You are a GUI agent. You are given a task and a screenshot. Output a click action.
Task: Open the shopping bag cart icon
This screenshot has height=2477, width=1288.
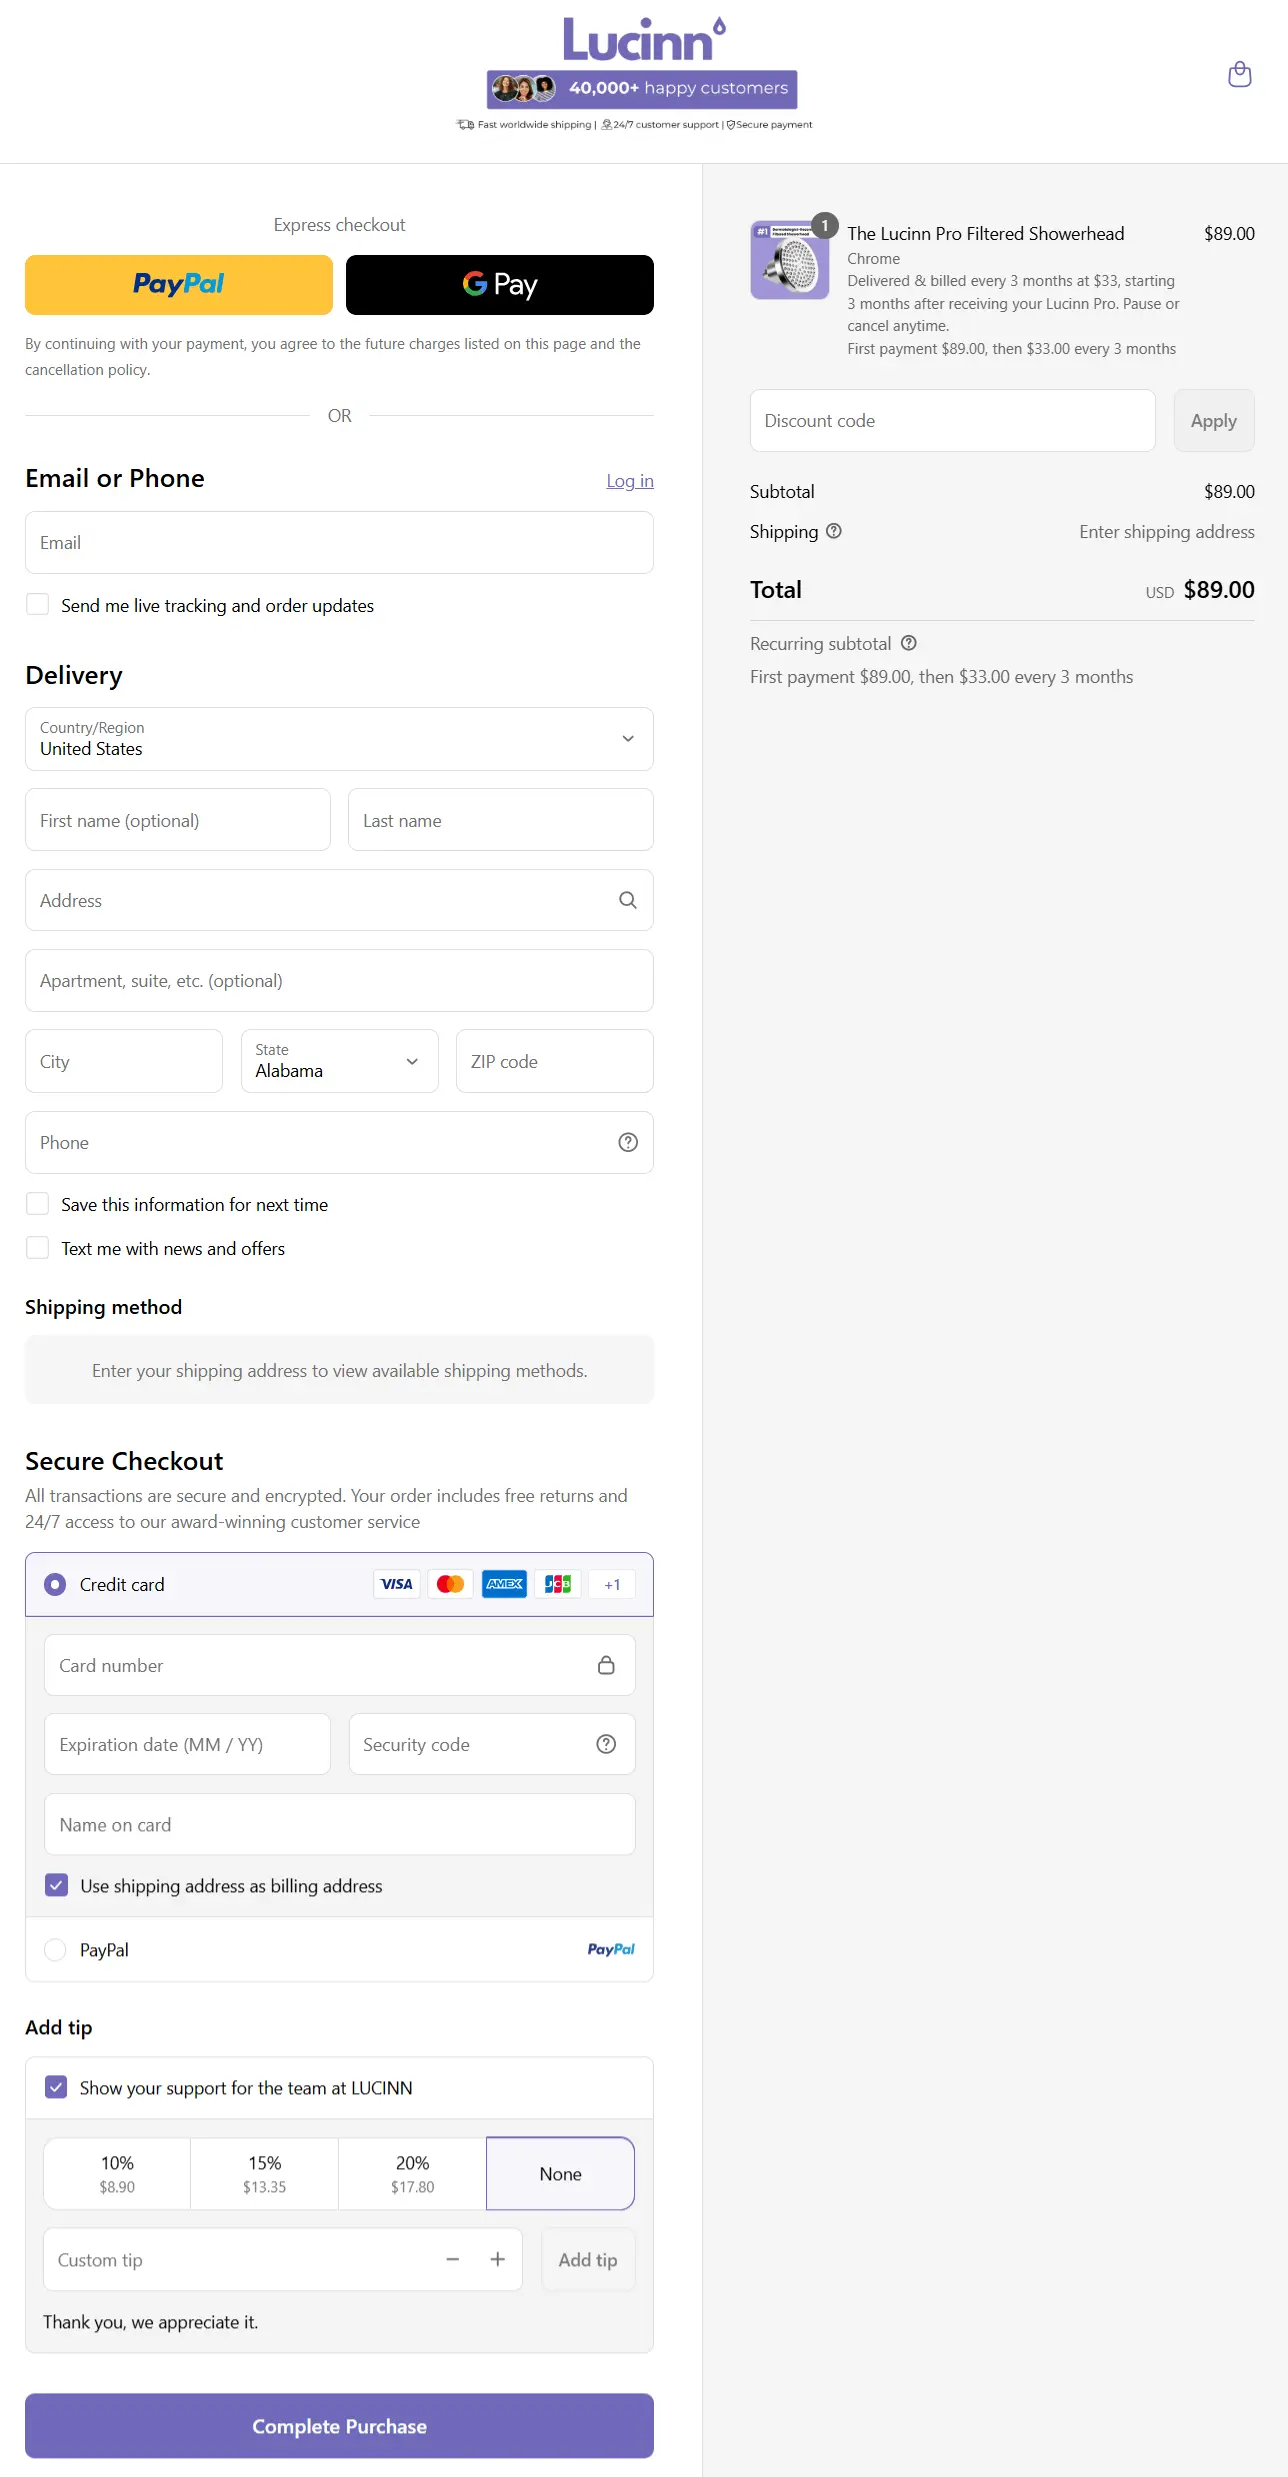coord(1239,75)
